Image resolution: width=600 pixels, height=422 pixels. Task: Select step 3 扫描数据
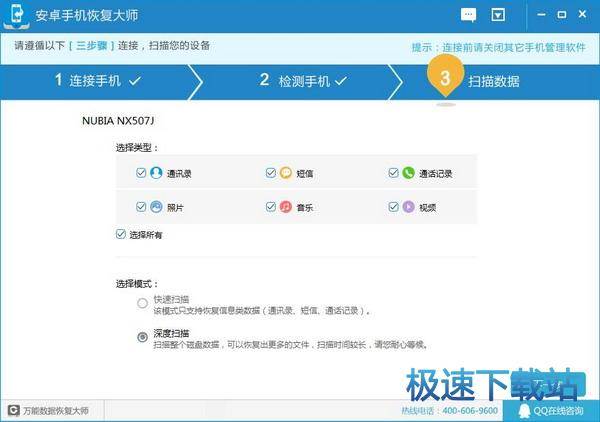(x=494, y=81)
